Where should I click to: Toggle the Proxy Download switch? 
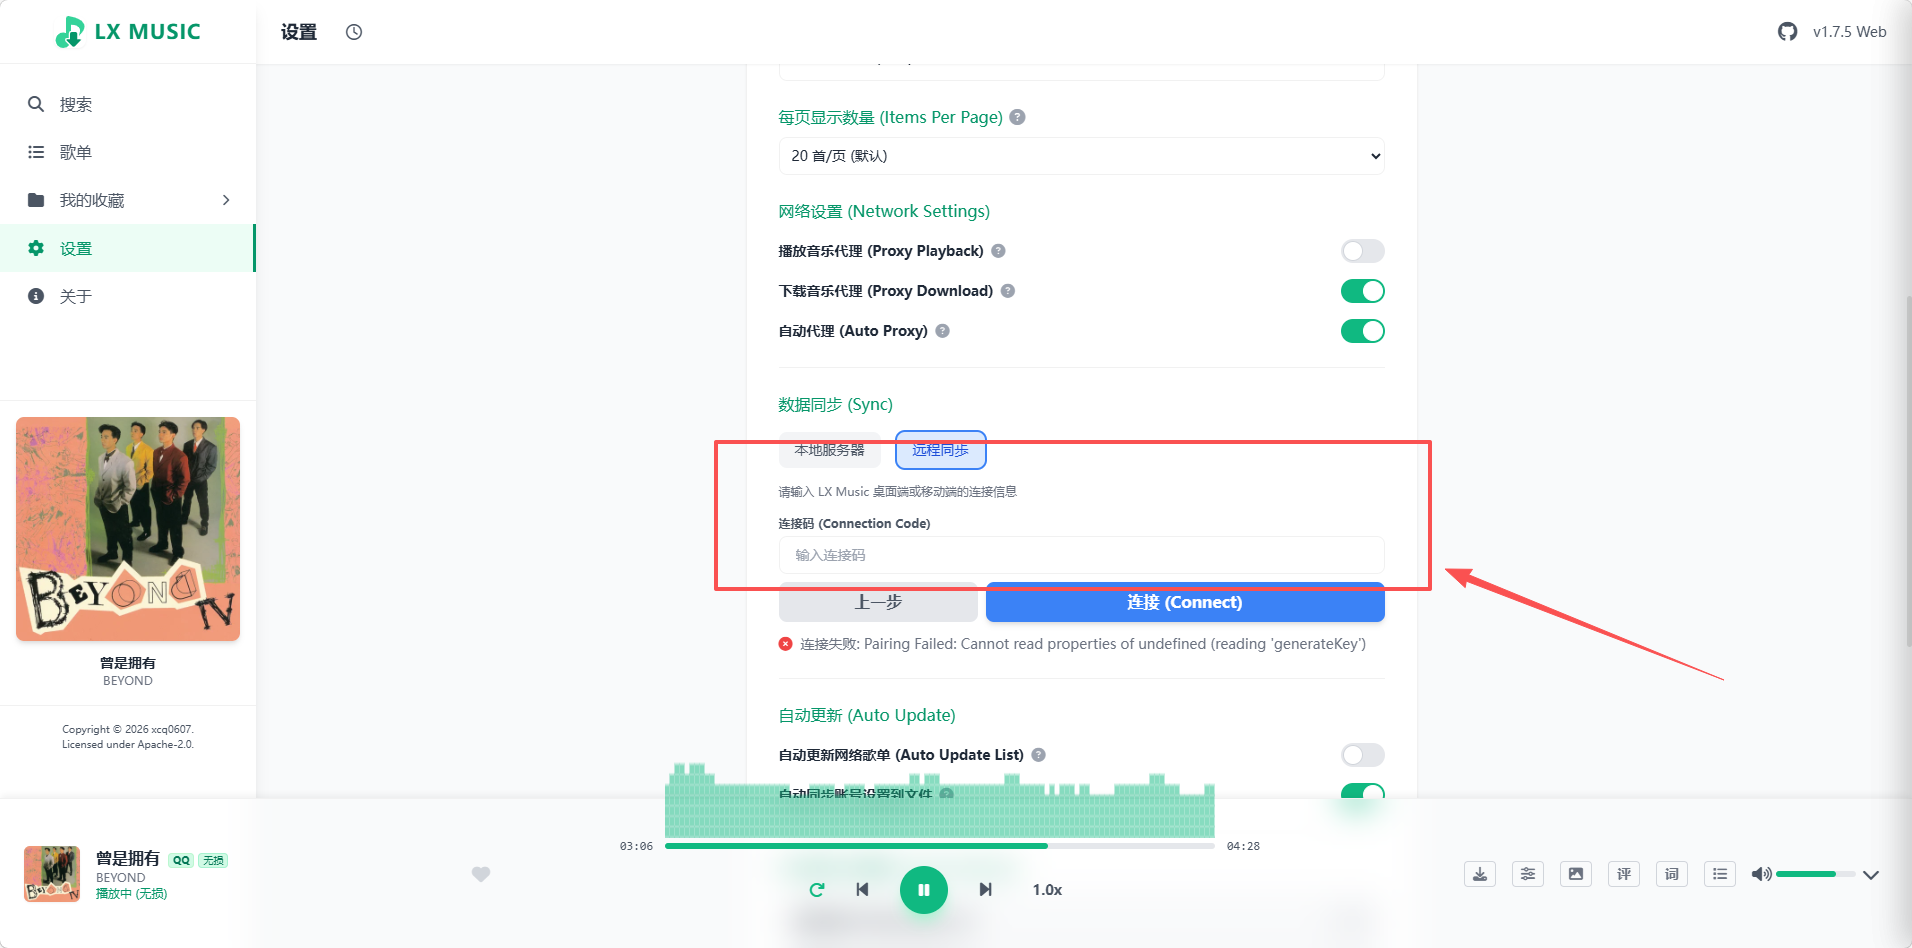click(1363, 291)
